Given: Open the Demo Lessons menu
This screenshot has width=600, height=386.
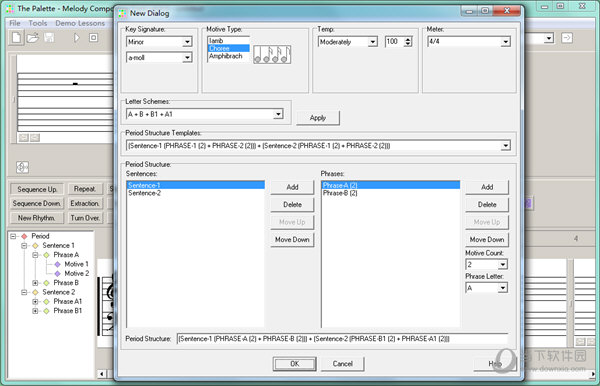Looking at the screenshot, I should (80, 23).
